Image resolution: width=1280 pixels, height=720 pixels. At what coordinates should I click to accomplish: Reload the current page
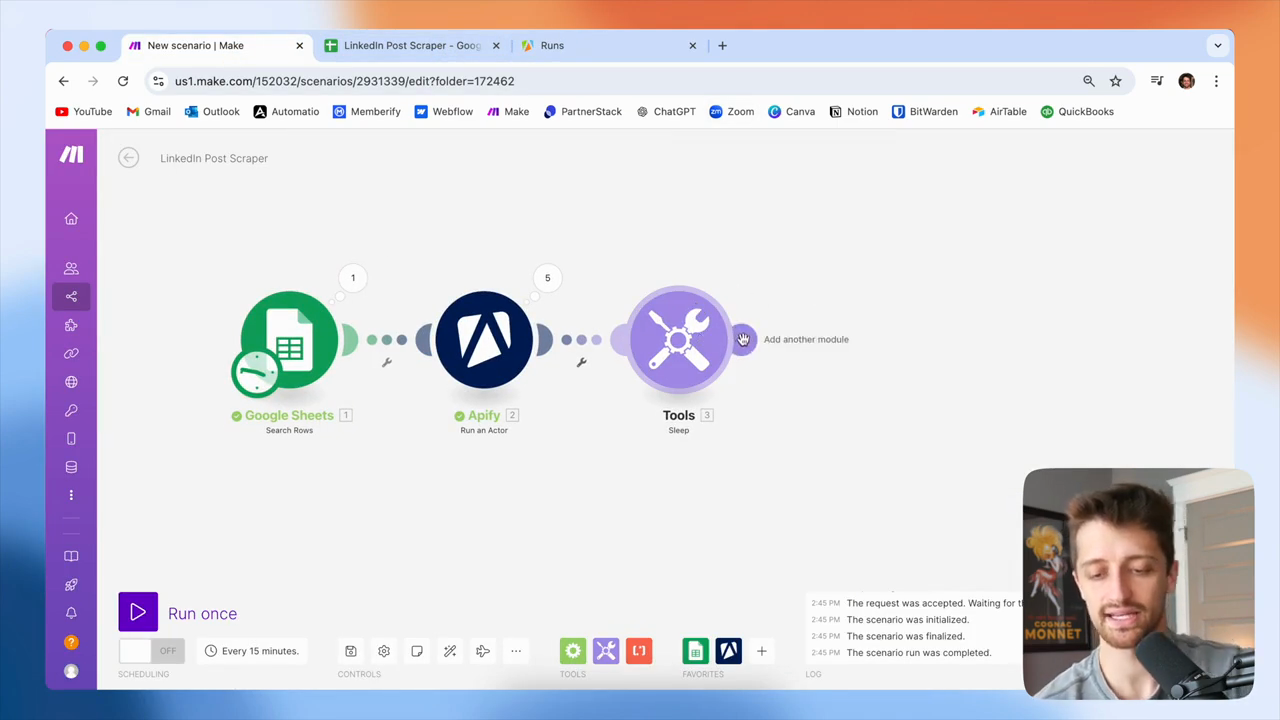point(122,81)
